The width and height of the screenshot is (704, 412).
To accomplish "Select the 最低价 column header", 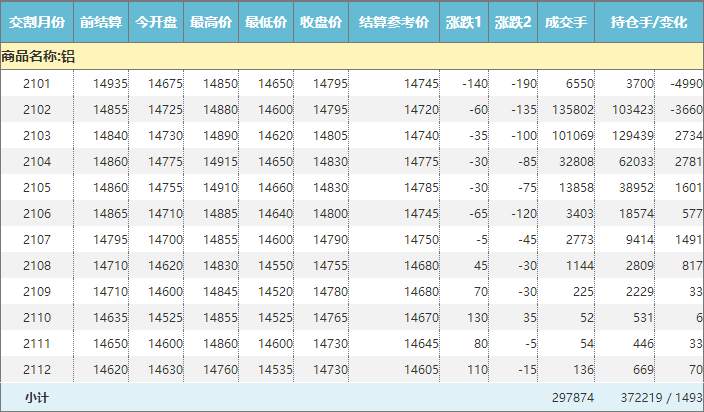I will pyautogui.click(x=266, y=22).
